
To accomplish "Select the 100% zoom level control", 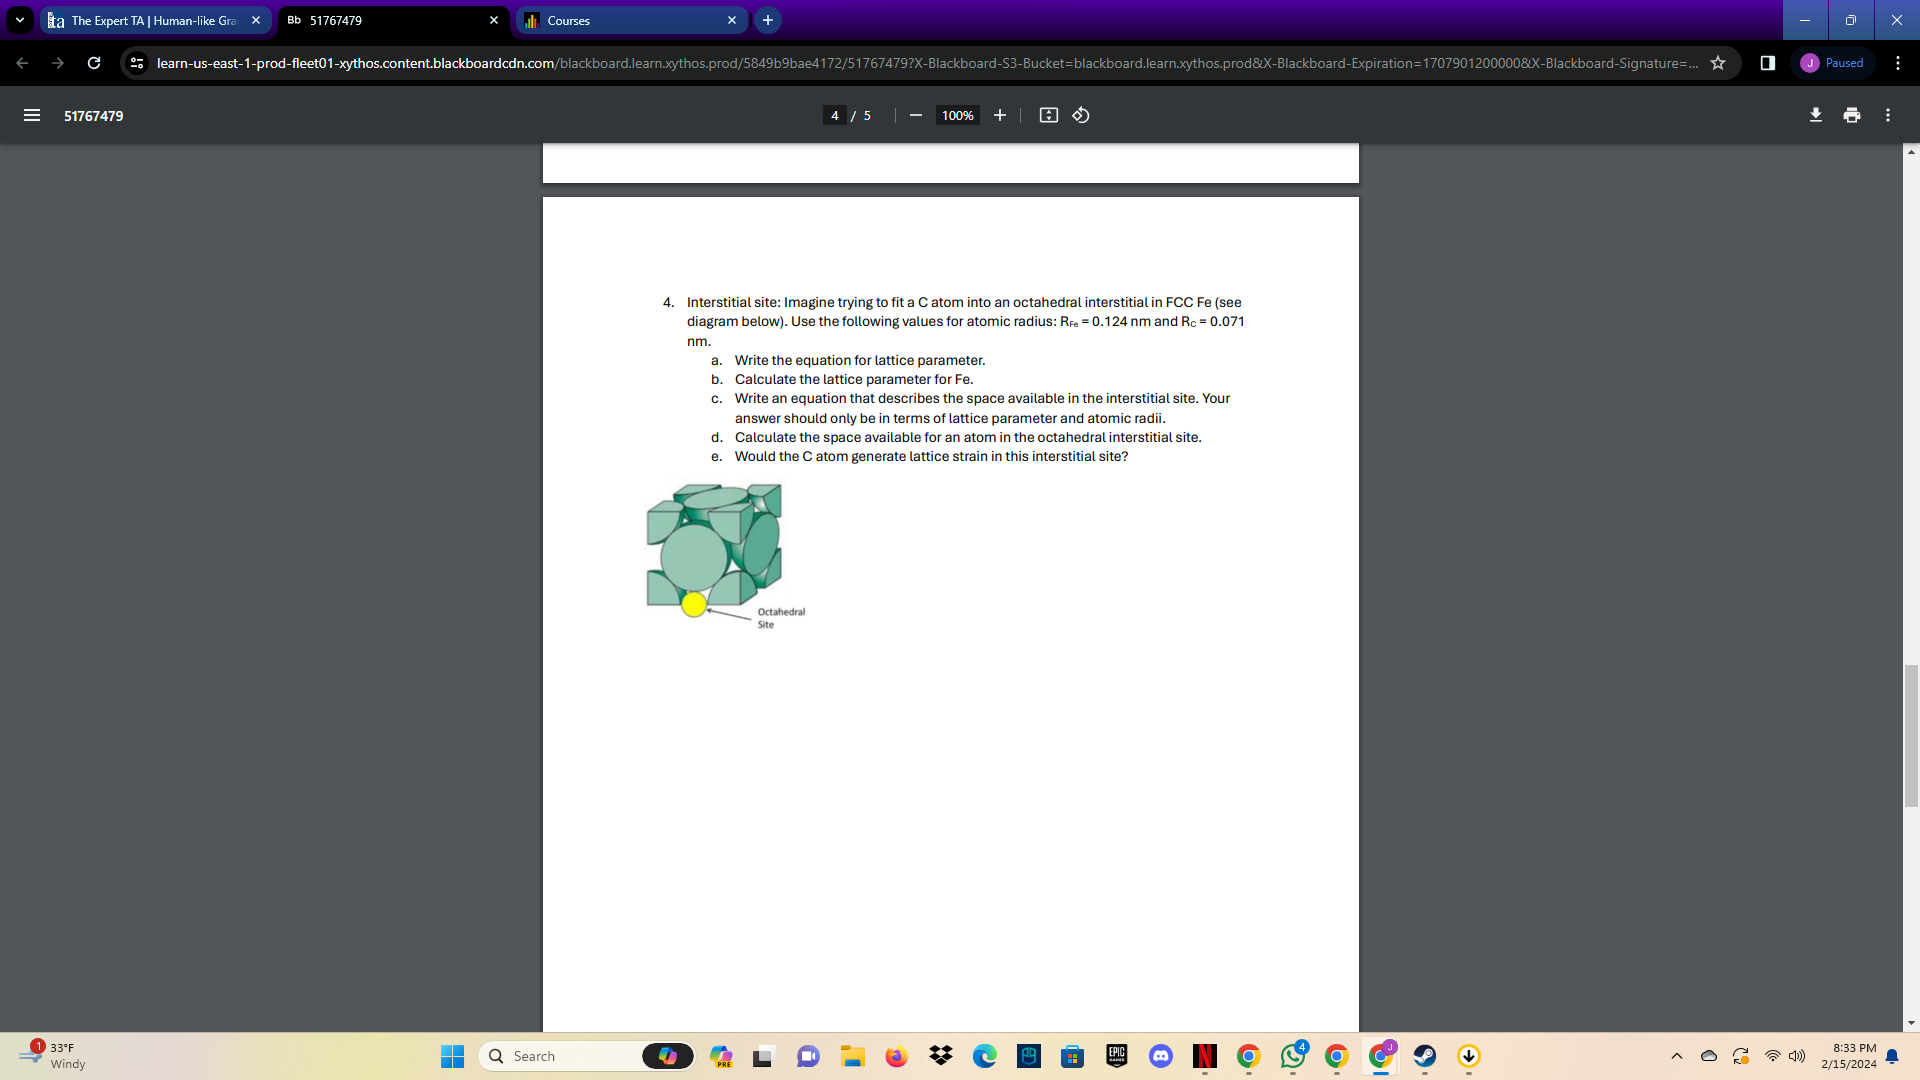I will (956, 115).
